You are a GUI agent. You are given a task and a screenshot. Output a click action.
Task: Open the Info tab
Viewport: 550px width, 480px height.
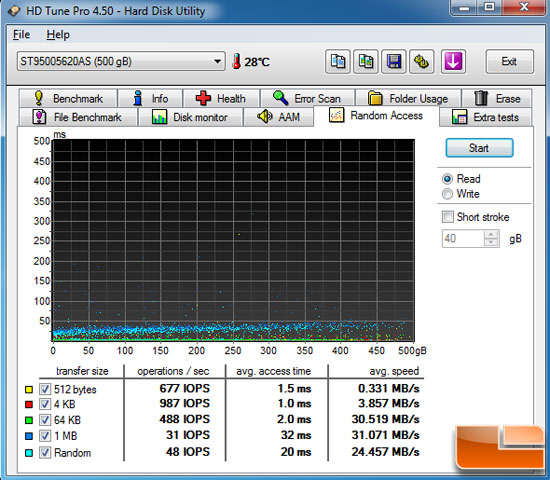(x=150, y=98)
